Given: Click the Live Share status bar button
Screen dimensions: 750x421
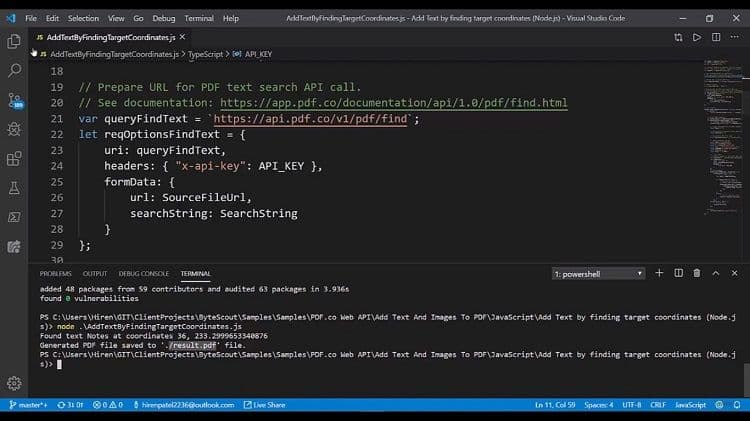Looking at the screenshot, I should click(265, 405).
